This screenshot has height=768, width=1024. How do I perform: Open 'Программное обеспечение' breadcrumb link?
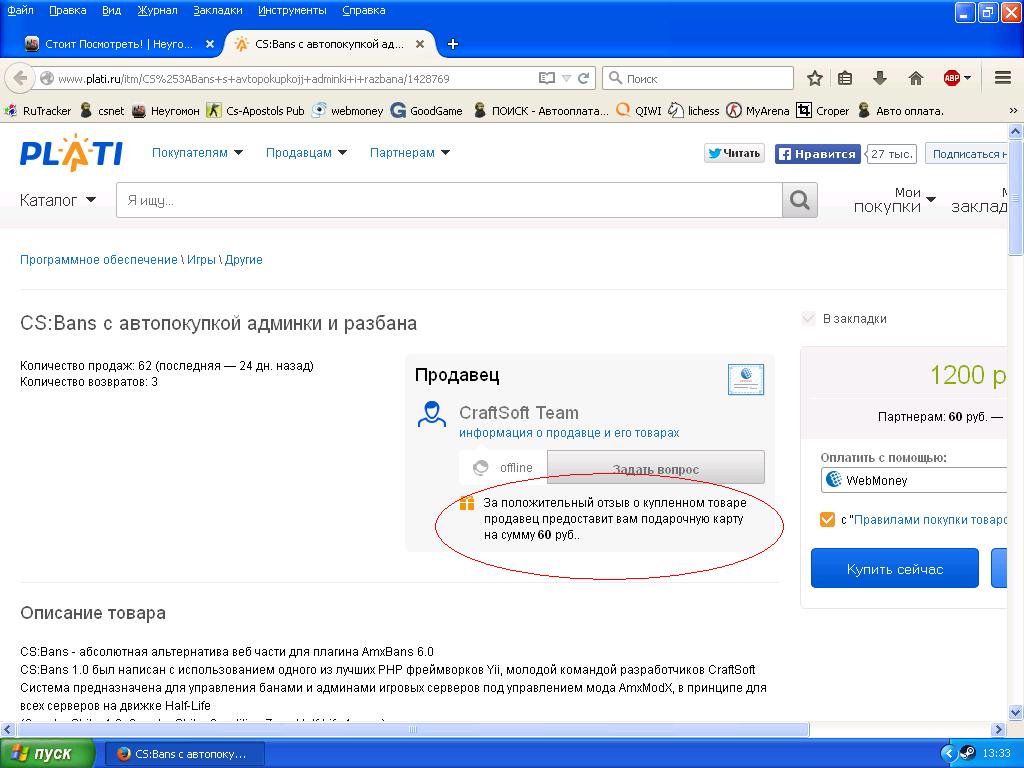point(99,260)
